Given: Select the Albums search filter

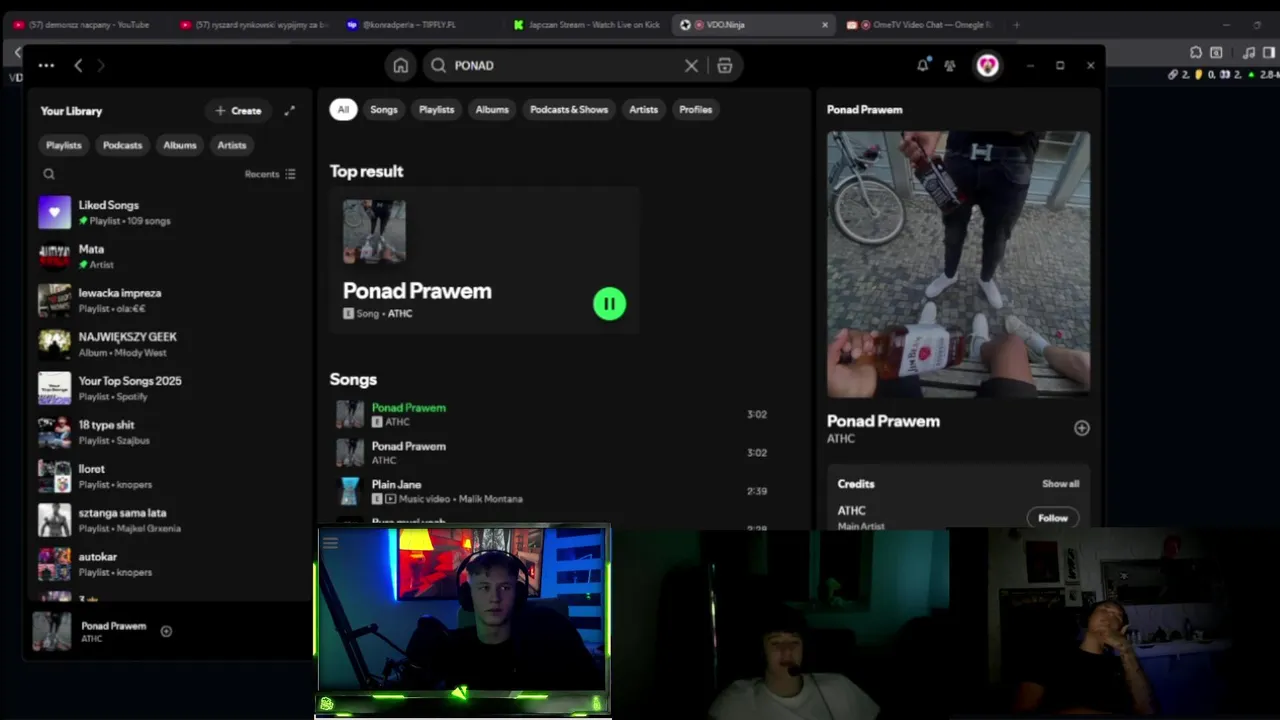Looking at the screenshot, I should coord(492,110).
